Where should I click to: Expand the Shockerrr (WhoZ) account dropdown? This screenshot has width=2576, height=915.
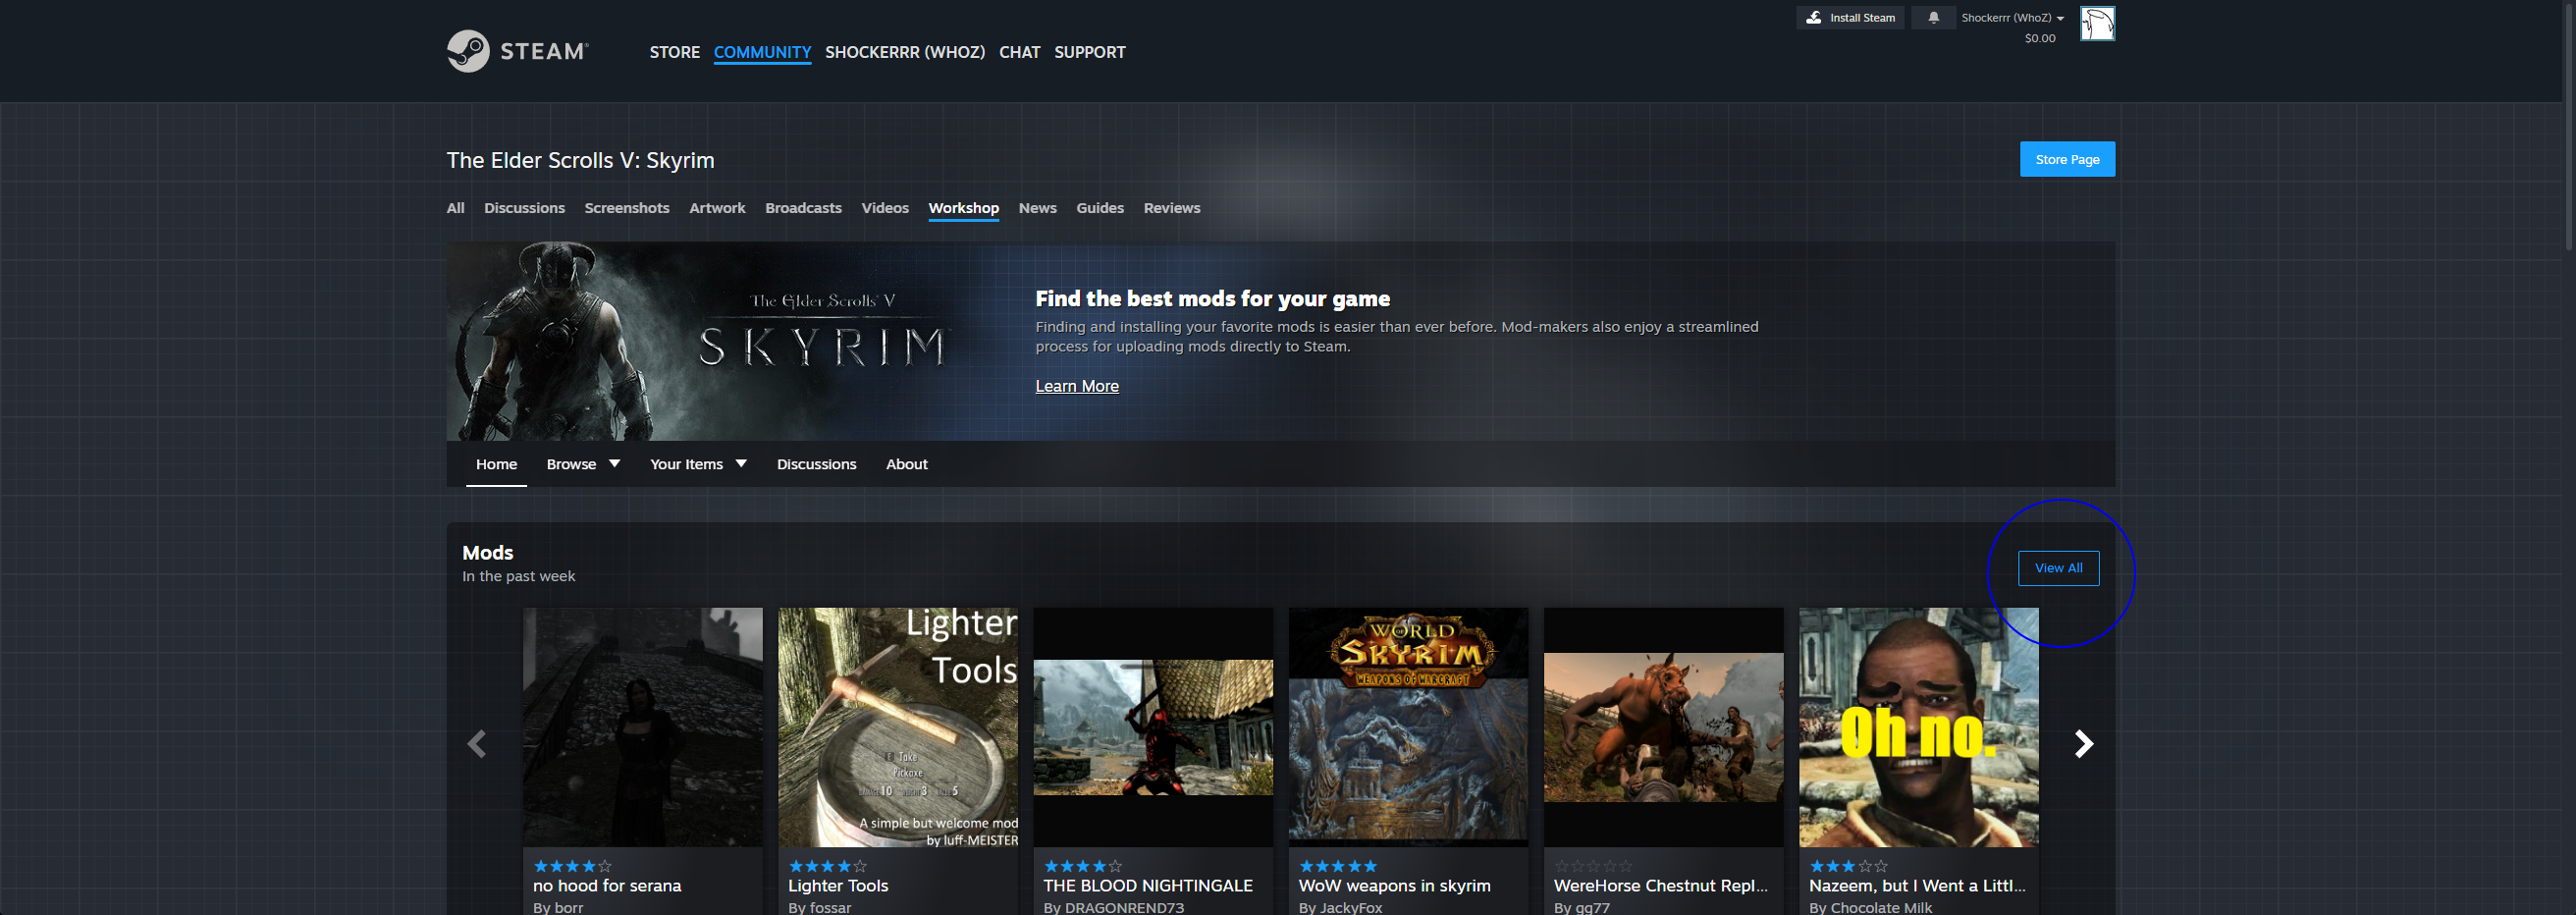coord(2012,18)
